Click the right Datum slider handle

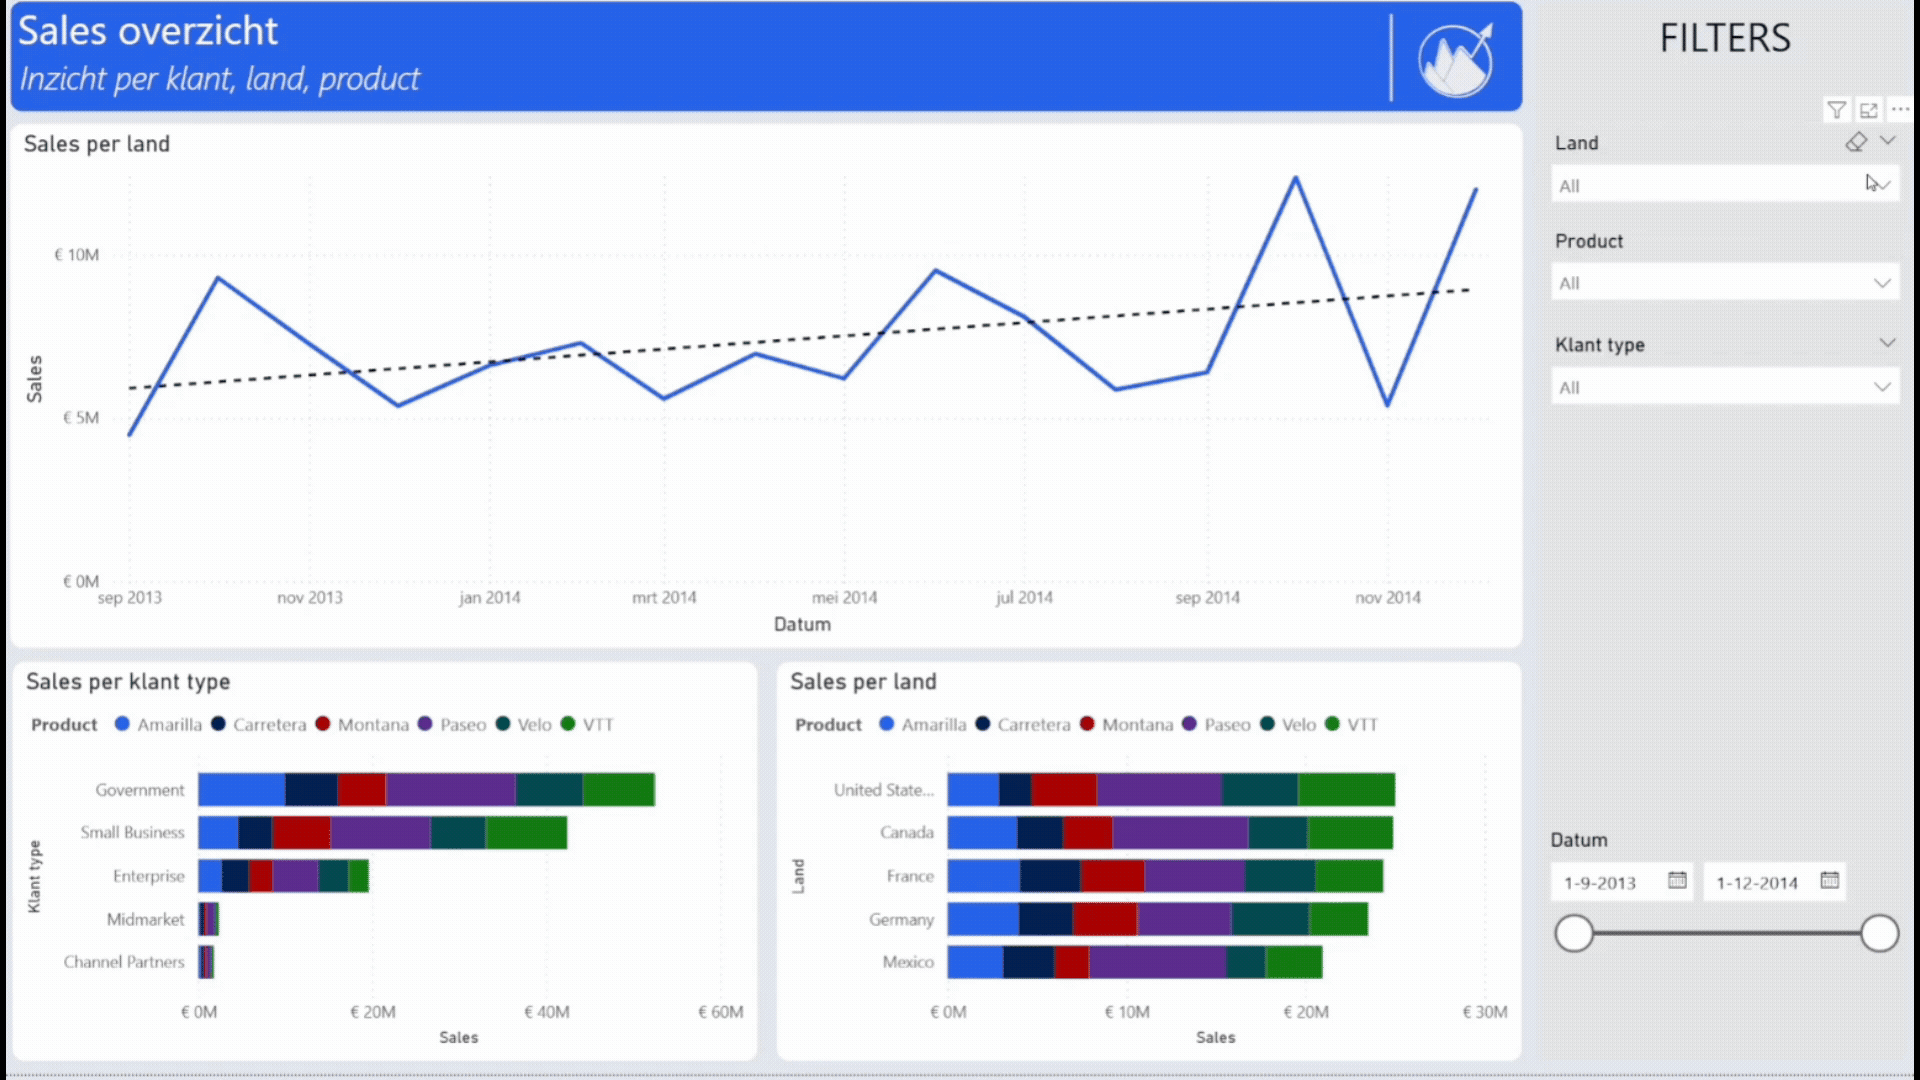[x=1879, y=933]
